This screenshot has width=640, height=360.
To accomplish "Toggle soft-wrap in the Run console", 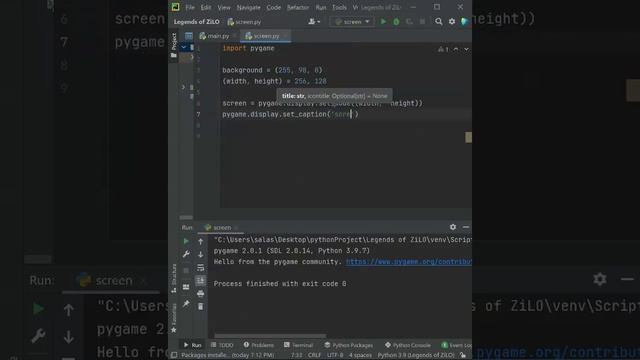I will click(200, 267).
